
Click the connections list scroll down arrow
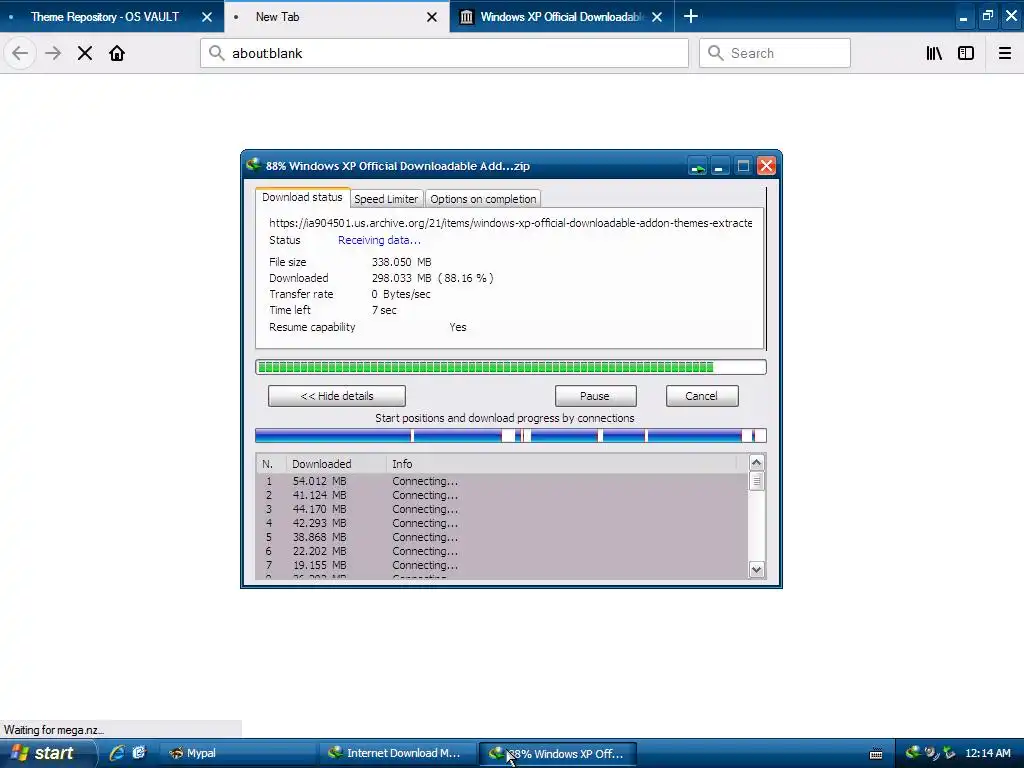pos(756,569)
